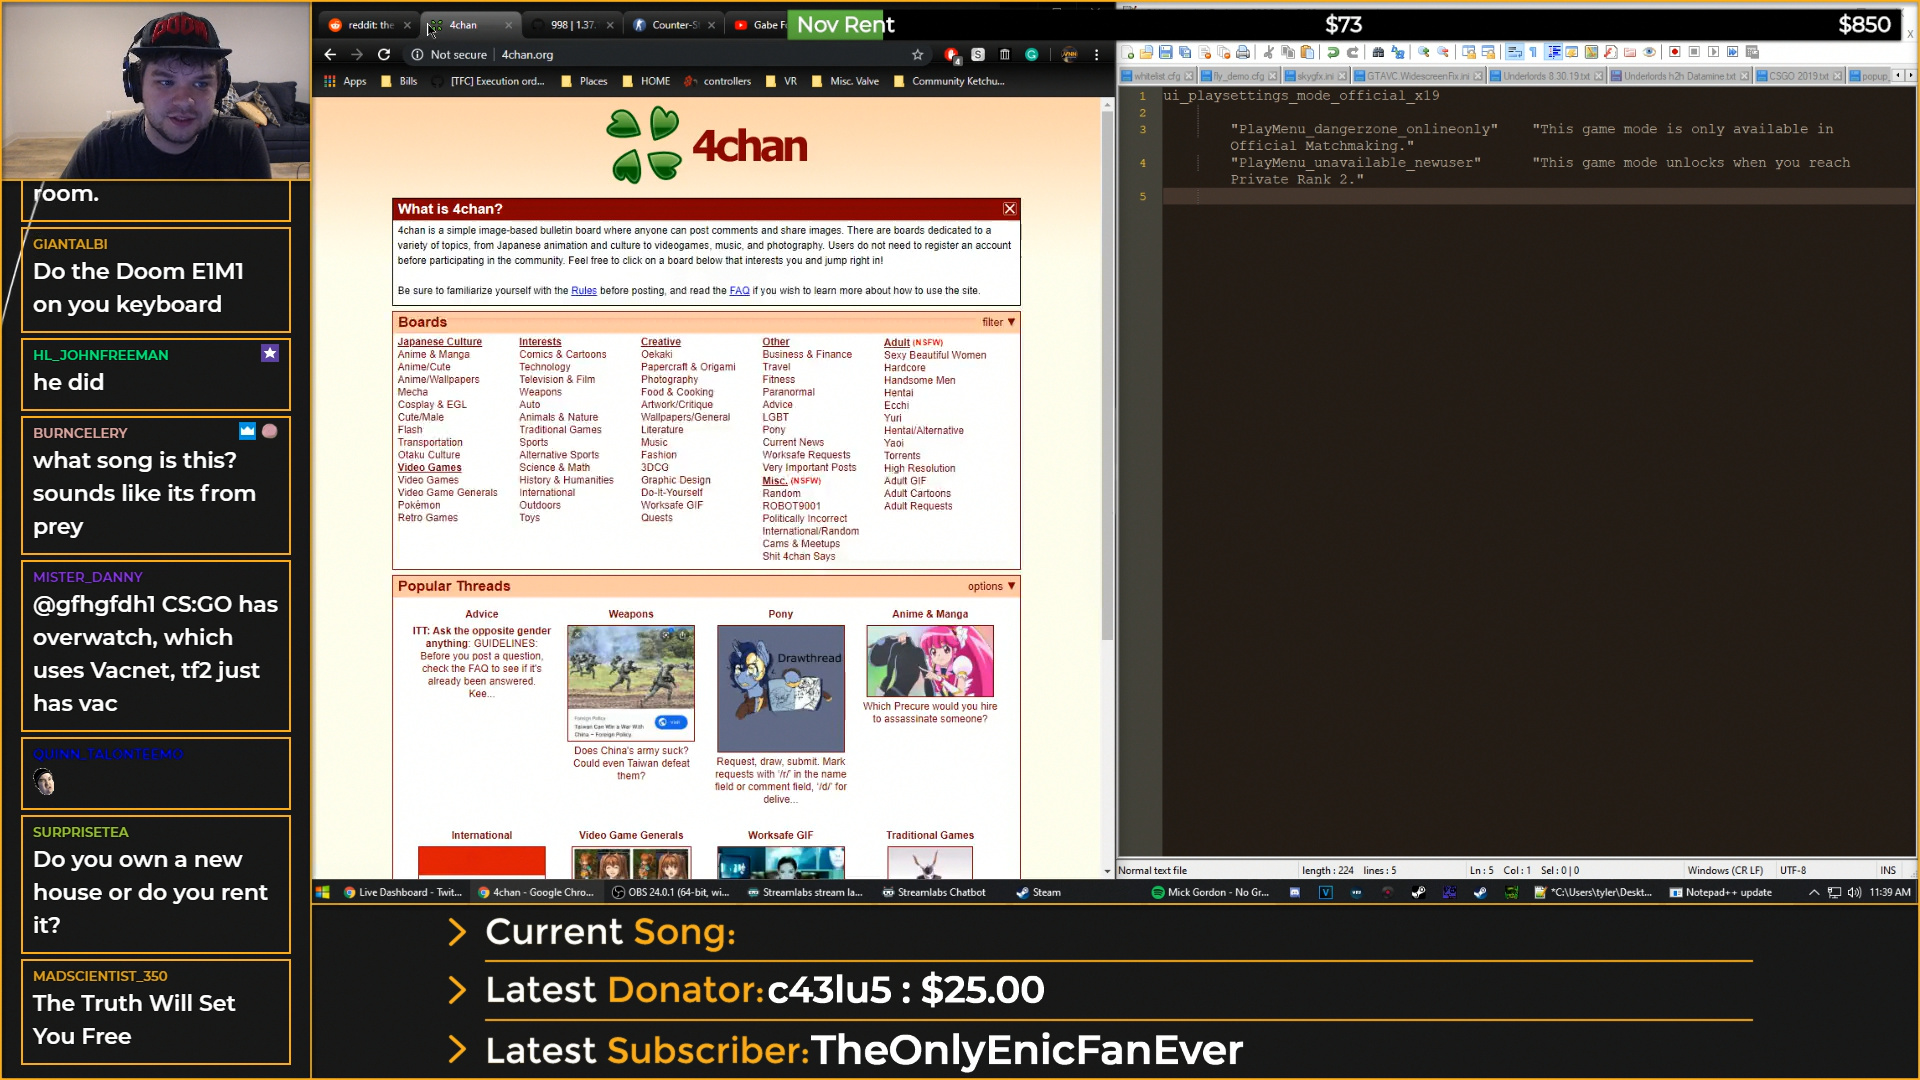This screenshot has height=1080, width=1920.
Task: Click Notepad++ tab scroll left arrow
Action: click(x=1898, y=76)
